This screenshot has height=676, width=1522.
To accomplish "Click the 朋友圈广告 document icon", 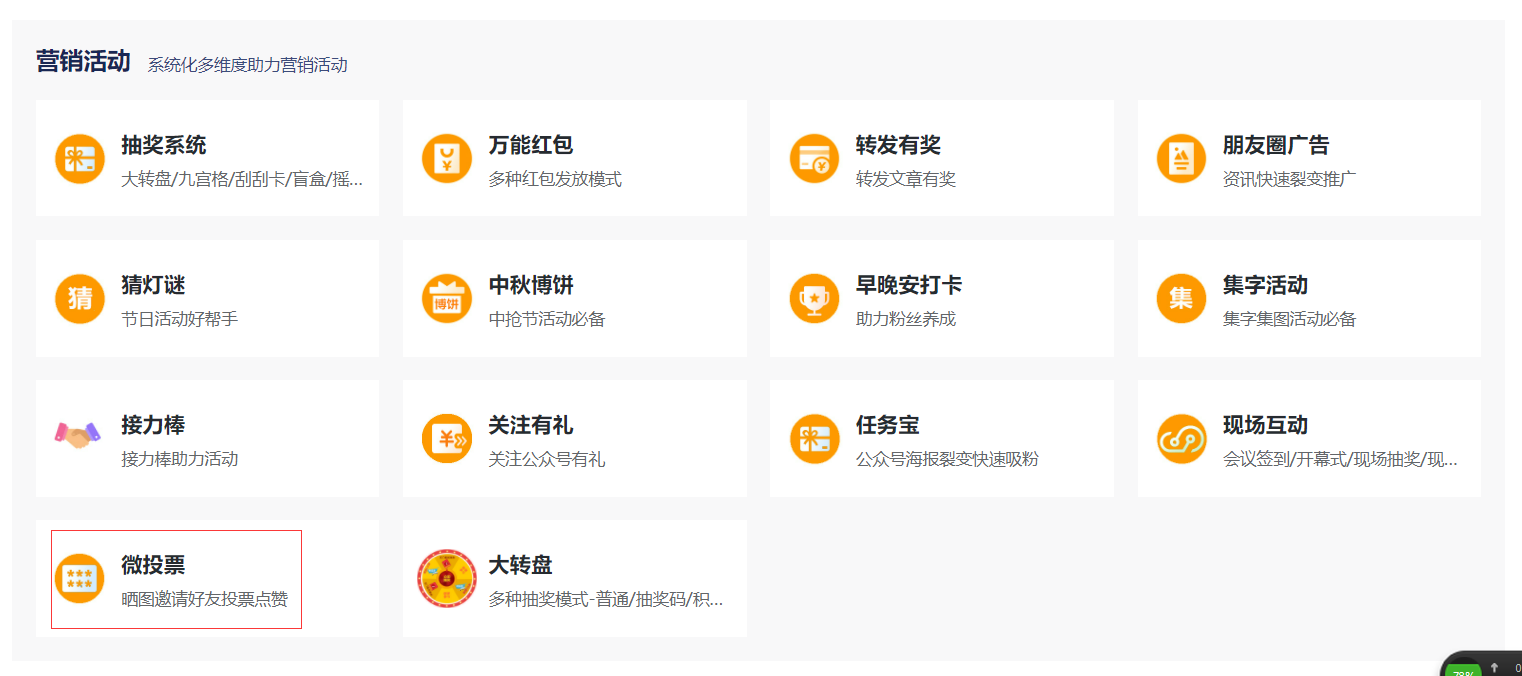I will click(1181, 159).
